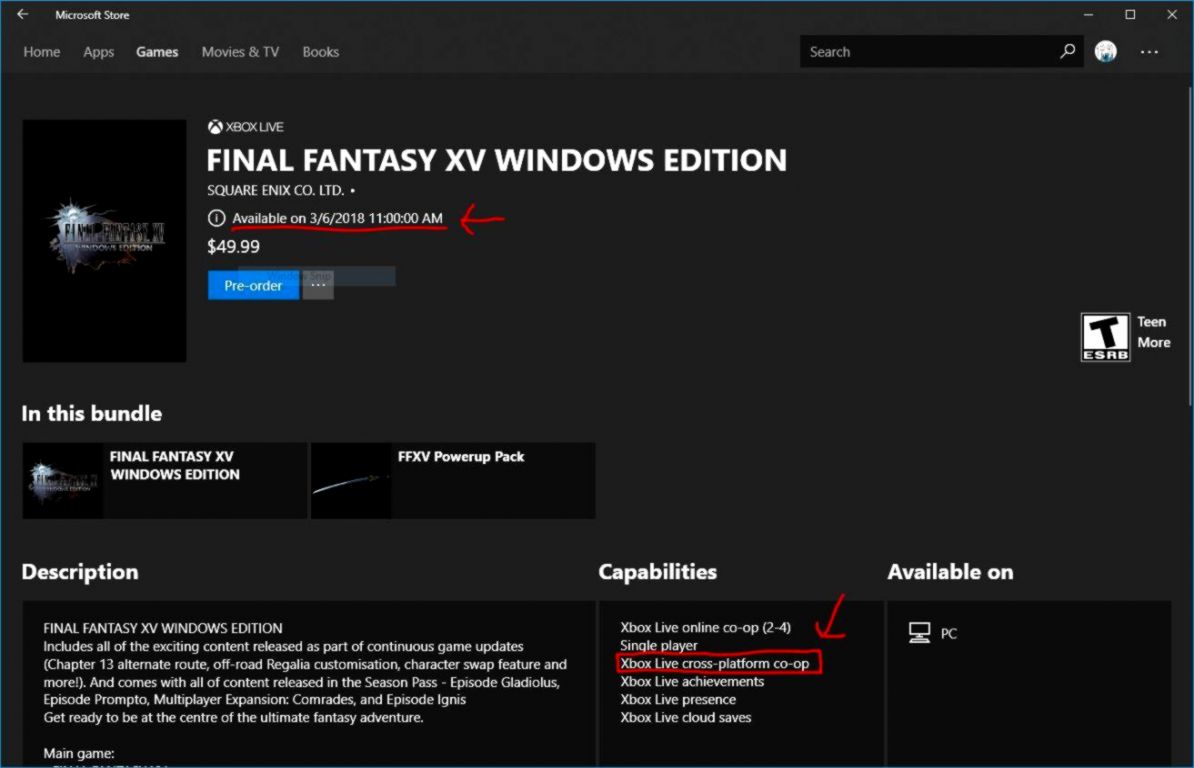Minimize the Microsoft Store window
1194x768 pixels.
click(x=1088, y=14)
